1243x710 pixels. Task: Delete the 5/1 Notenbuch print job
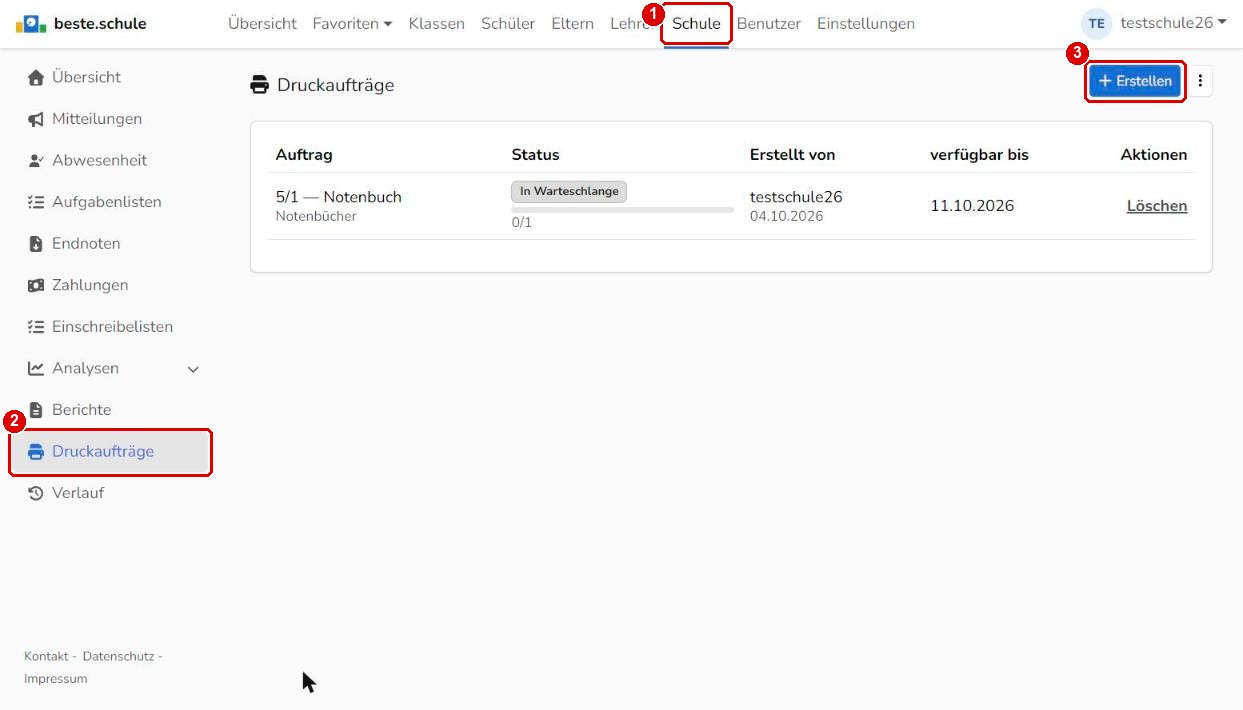(1157, 206)
